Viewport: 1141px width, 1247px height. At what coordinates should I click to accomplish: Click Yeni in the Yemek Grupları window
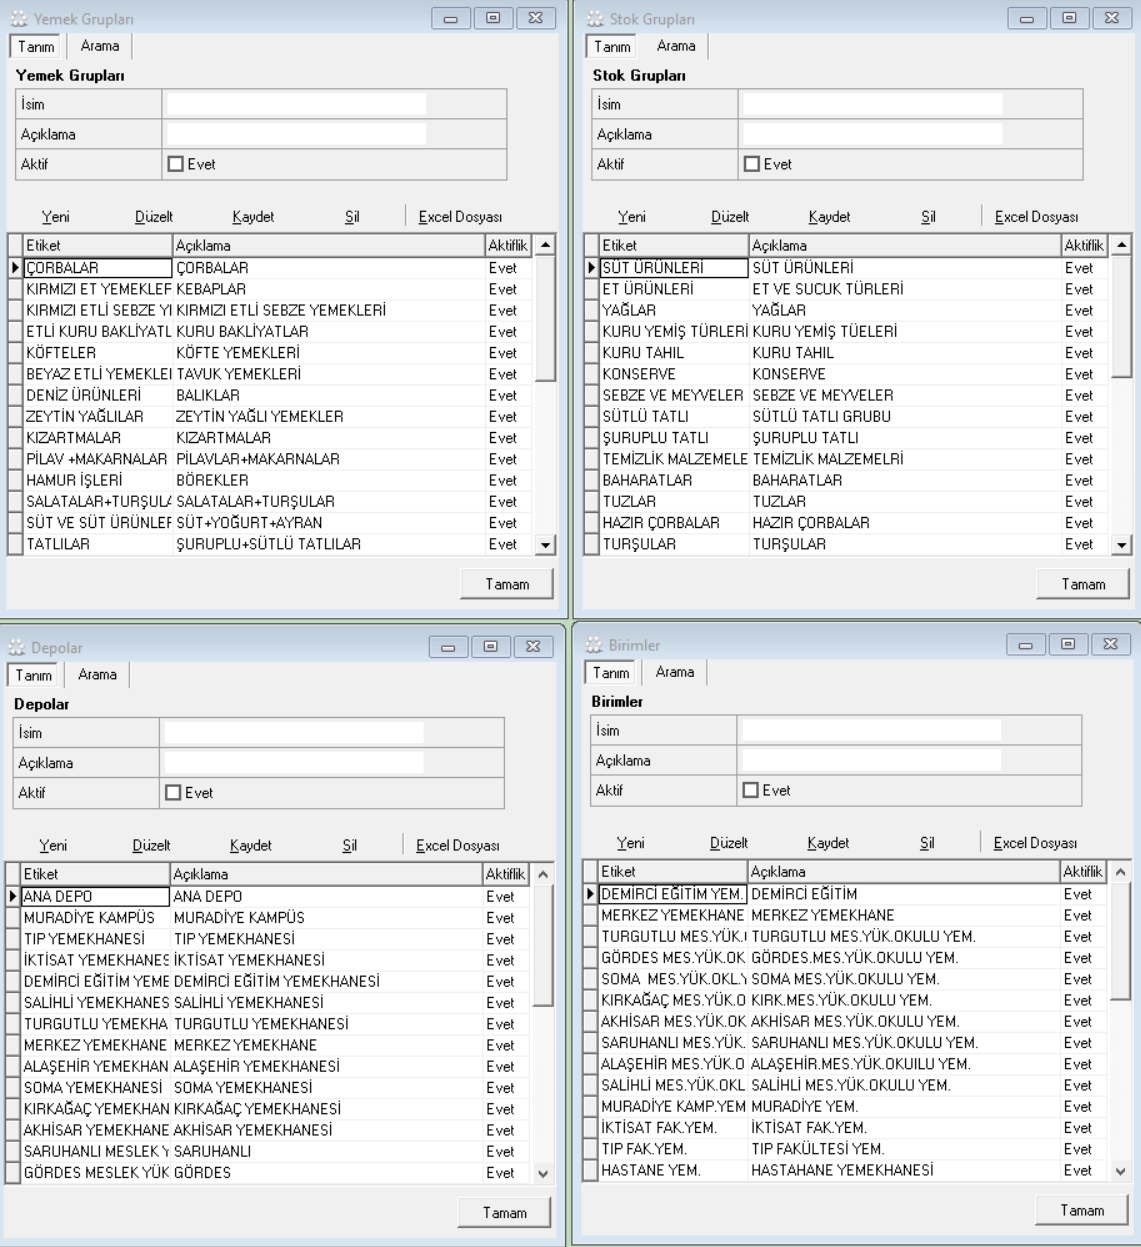[x=56, y=217]
